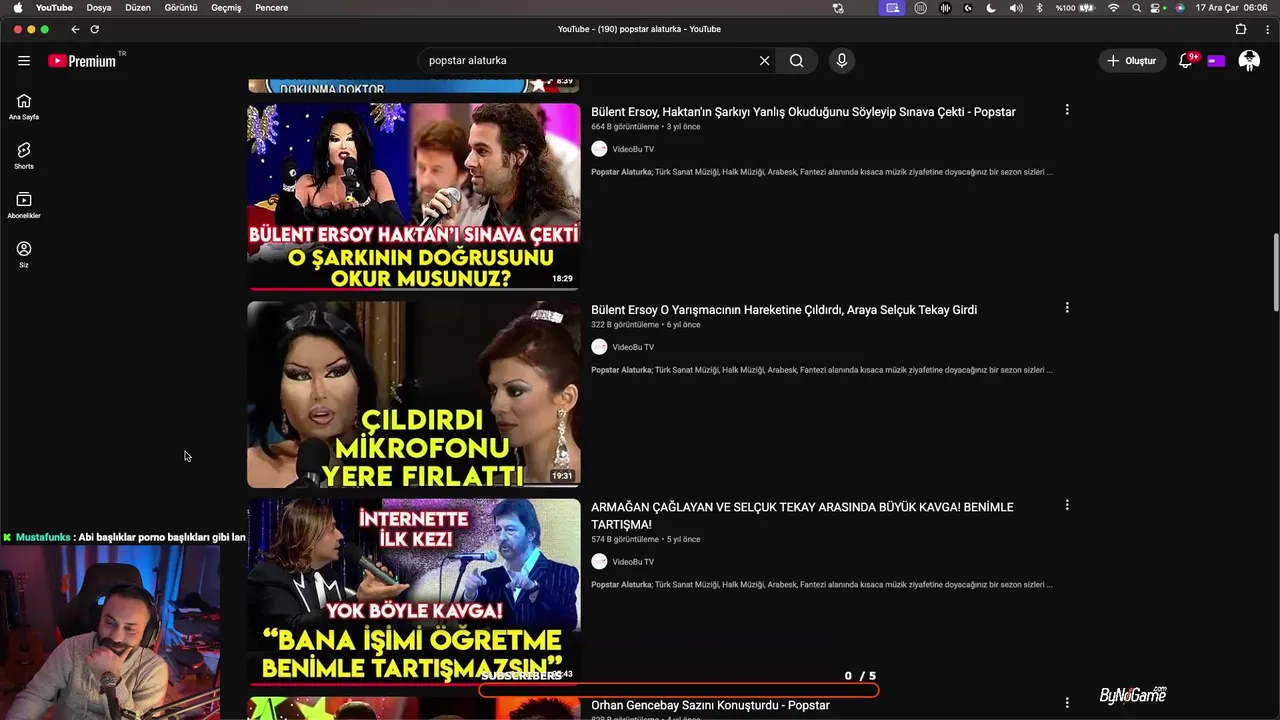Click the magnifier search button
This screenshot has height=720, width=1280.
797,61
